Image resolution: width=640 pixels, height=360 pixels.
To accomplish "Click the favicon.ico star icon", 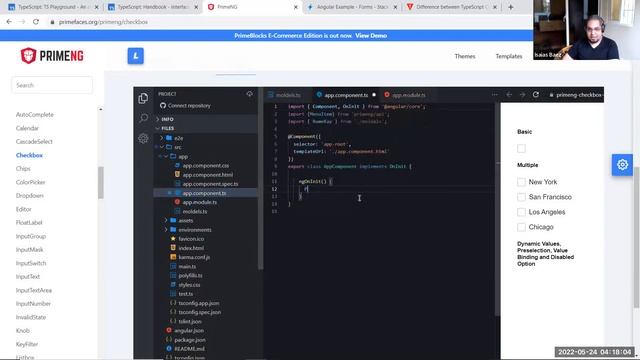I will 173,239.
